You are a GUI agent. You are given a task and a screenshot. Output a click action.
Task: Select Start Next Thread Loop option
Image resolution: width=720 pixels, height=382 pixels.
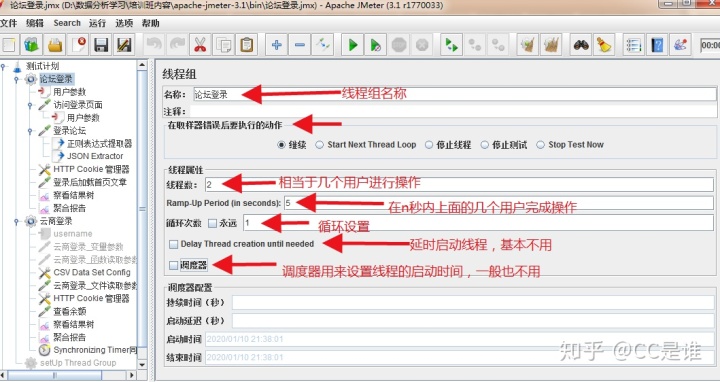(x=319, y=145)
